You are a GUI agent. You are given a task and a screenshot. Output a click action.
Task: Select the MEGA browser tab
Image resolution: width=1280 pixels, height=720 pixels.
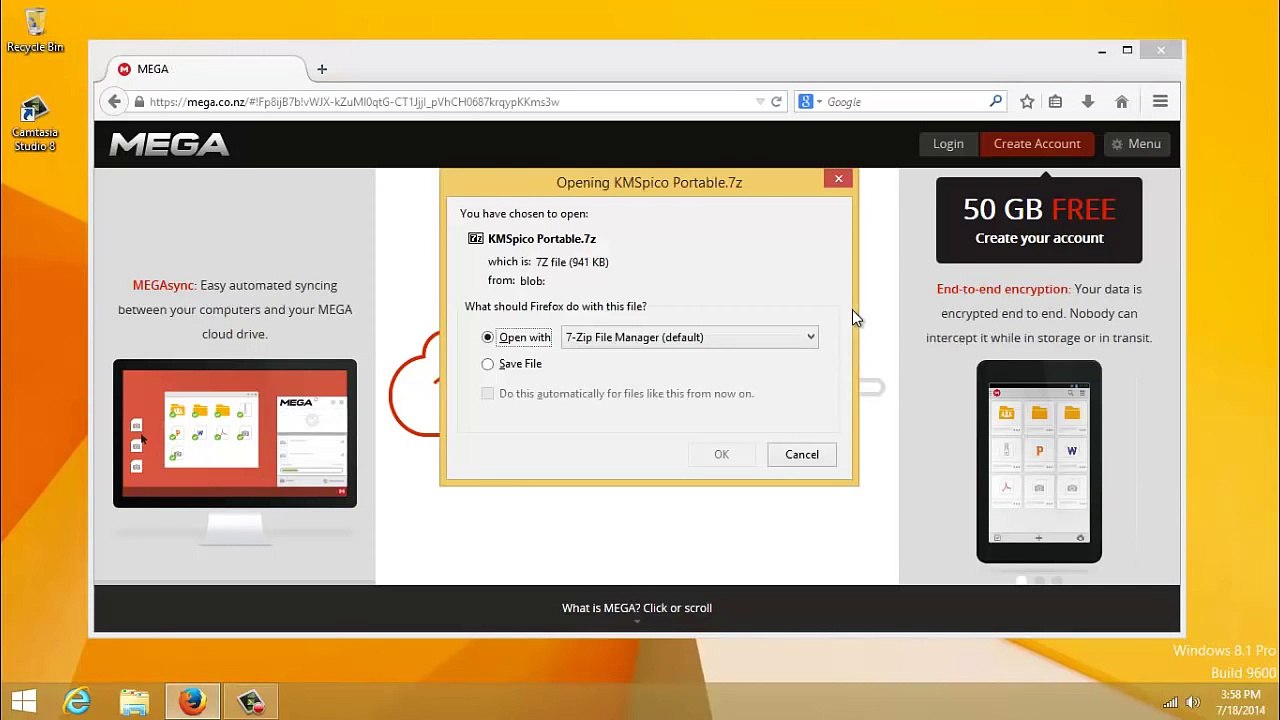[205, 69]
